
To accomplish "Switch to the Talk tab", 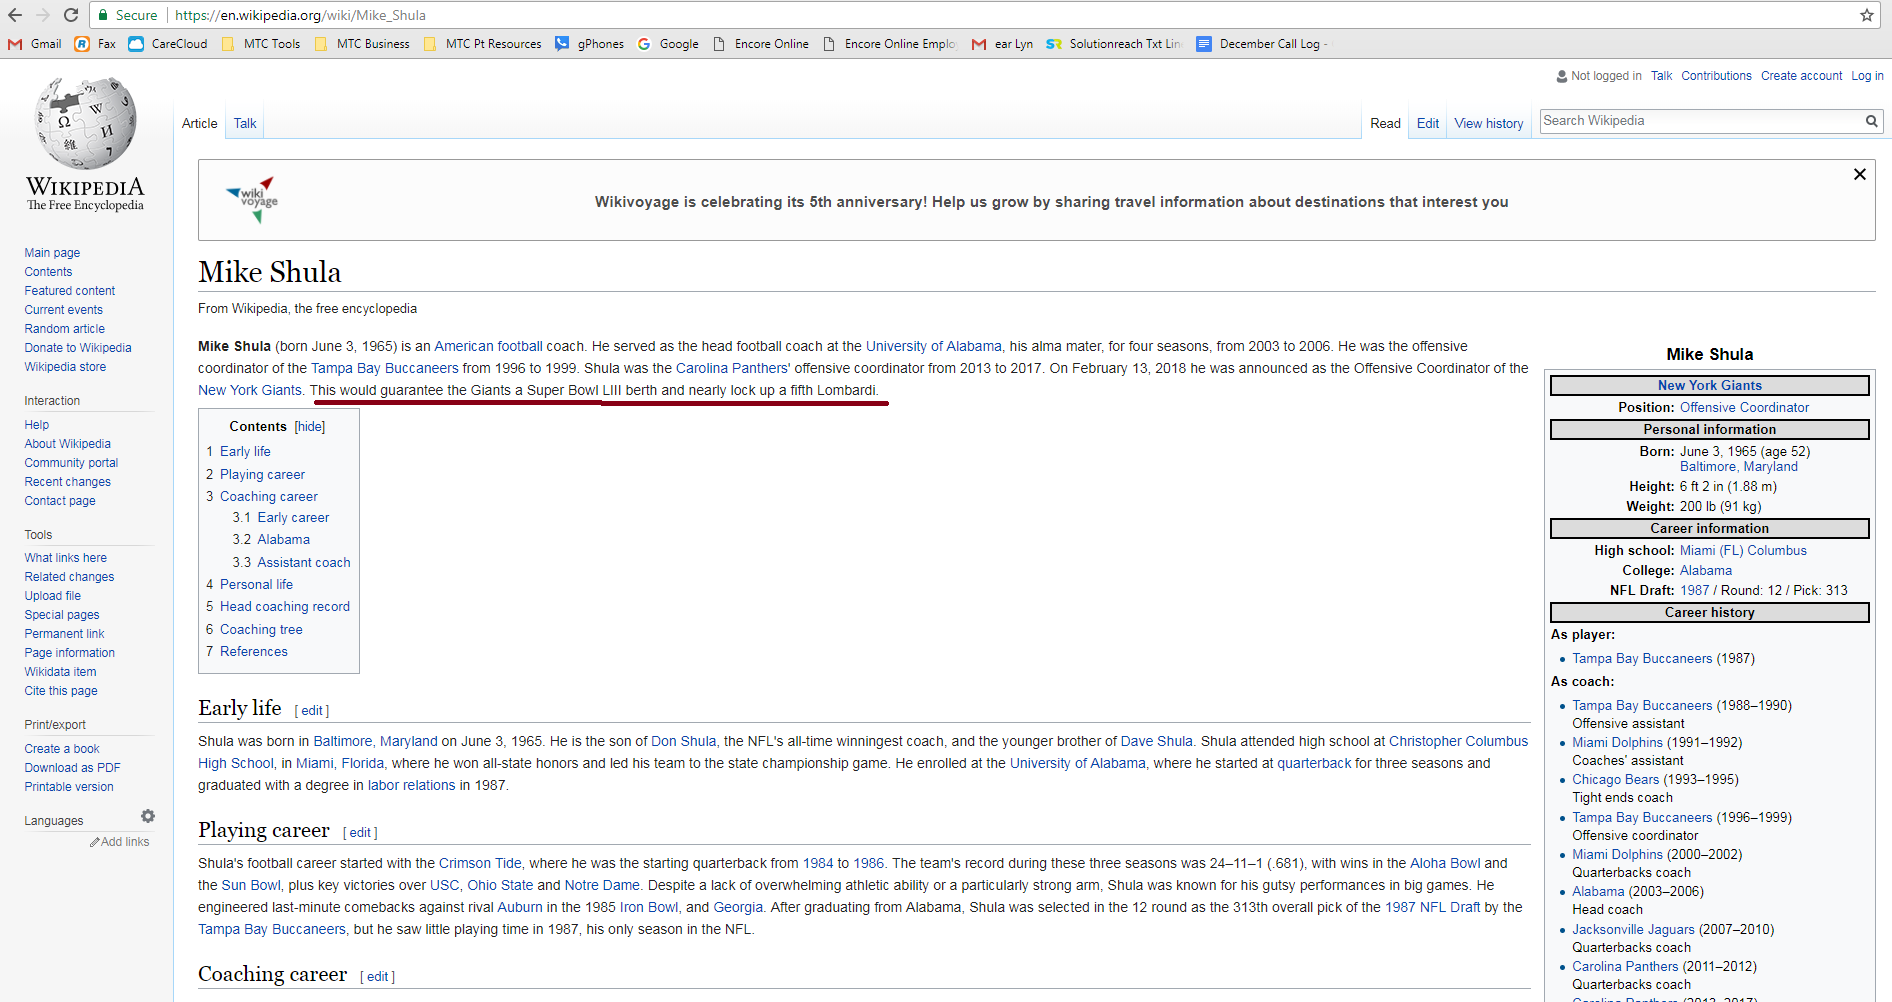I will pos(245,123).
